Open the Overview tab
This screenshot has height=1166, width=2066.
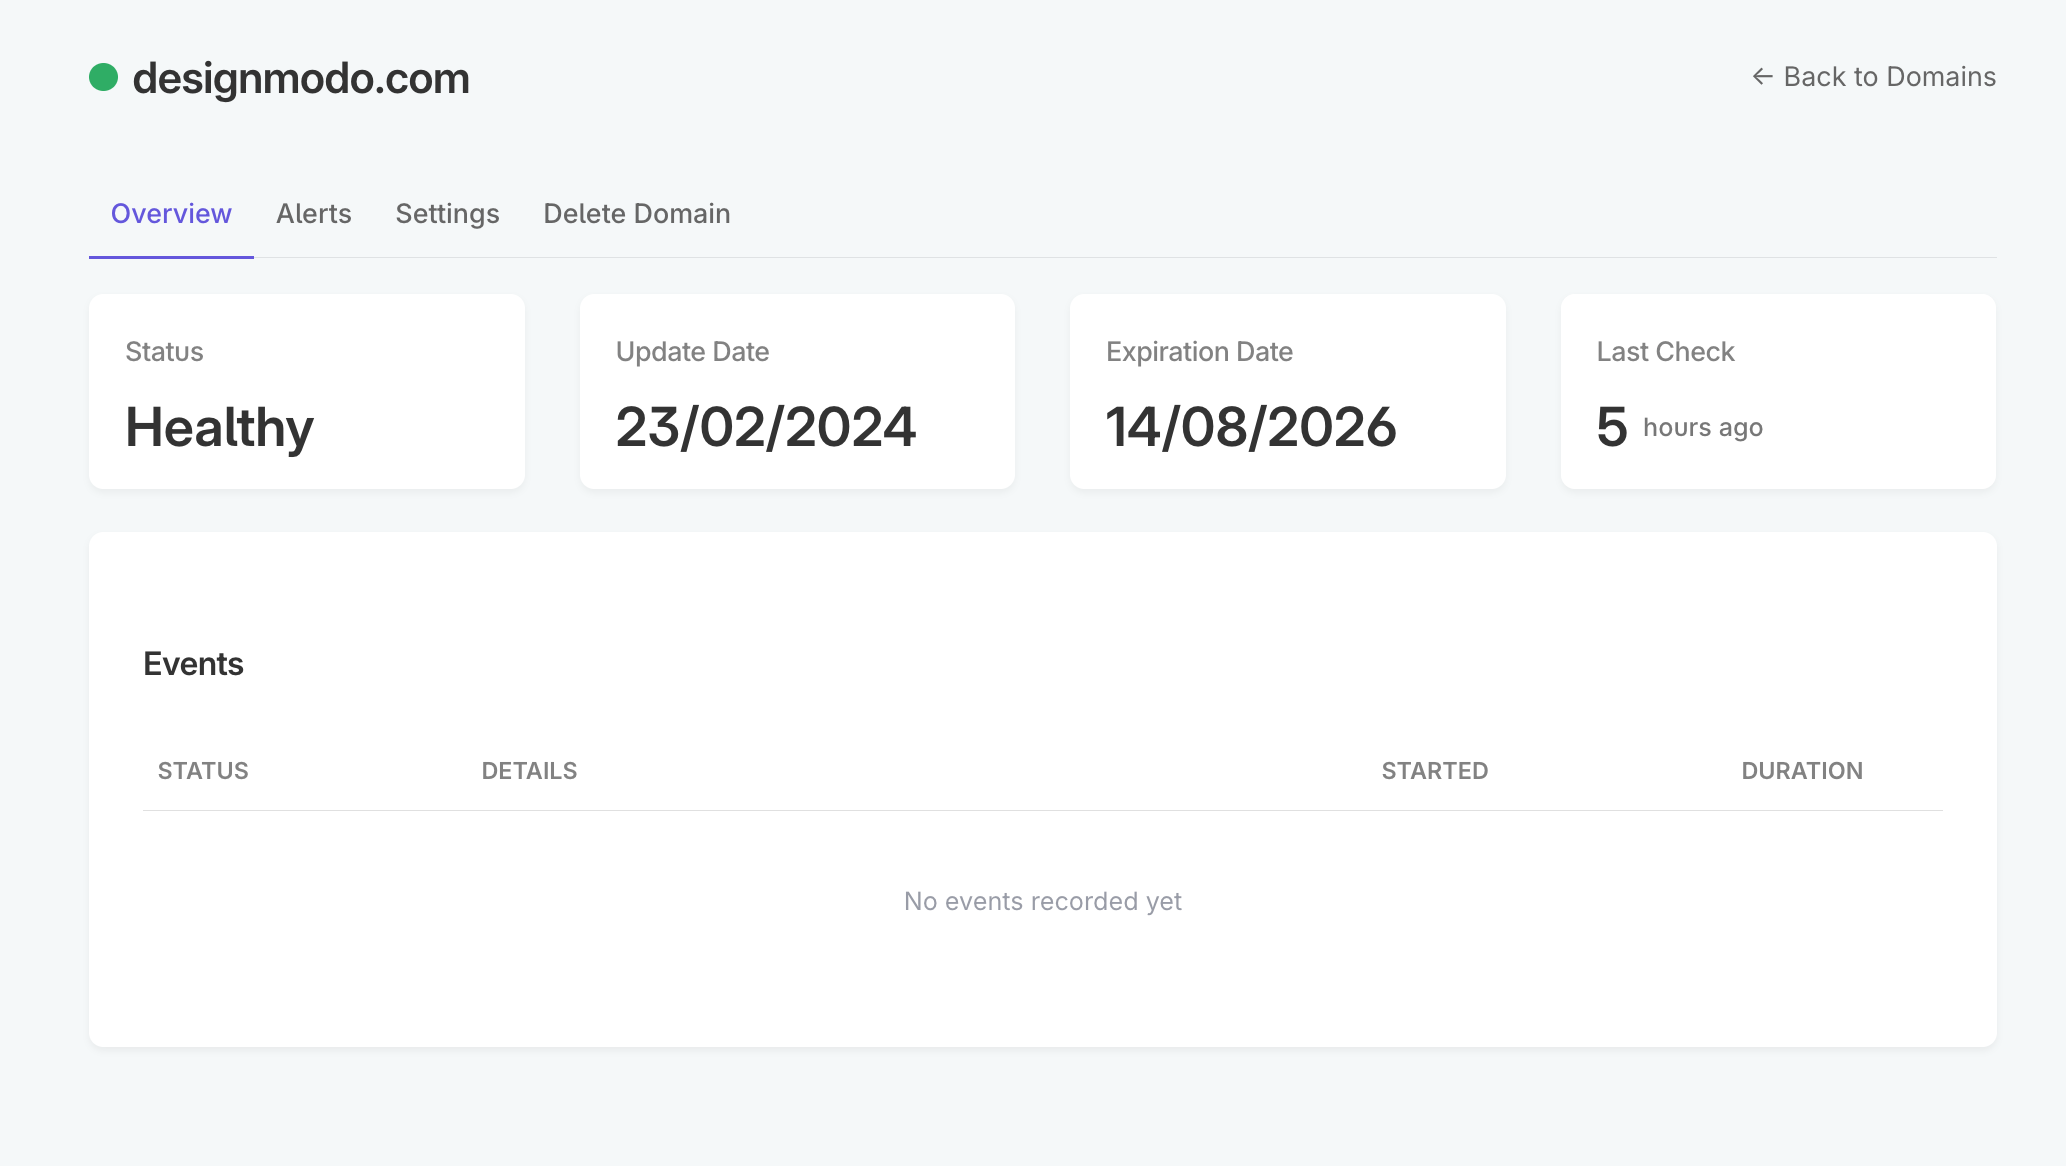tap(170, 213)
